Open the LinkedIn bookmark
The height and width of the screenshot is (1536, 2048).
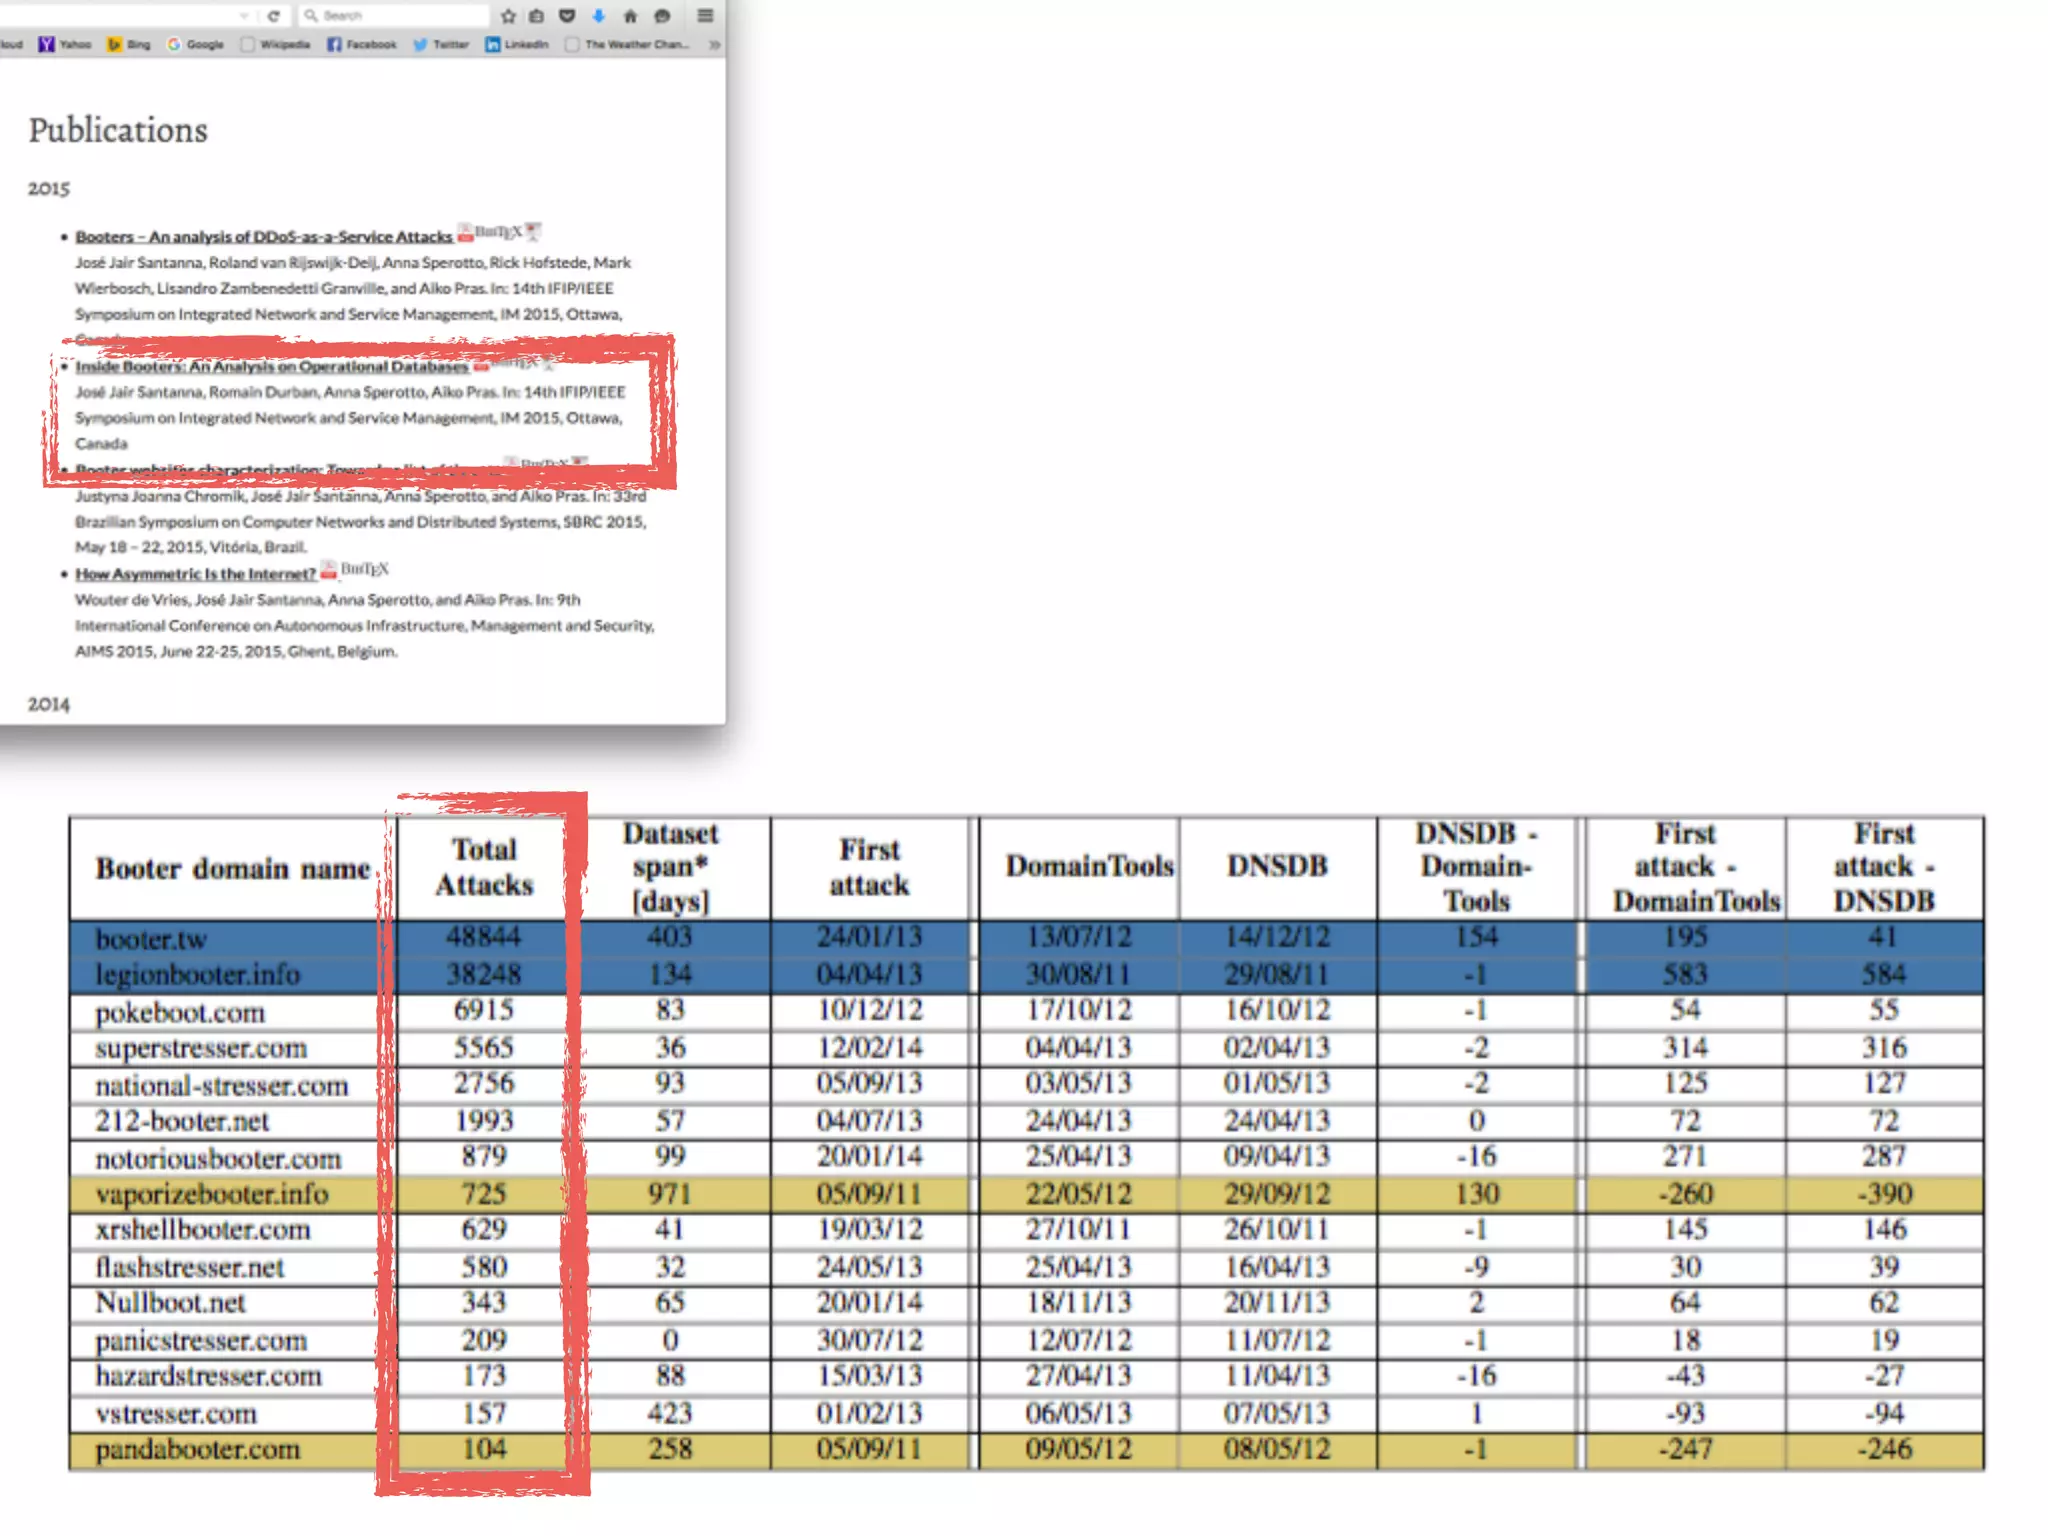click(x=517, y=44)
